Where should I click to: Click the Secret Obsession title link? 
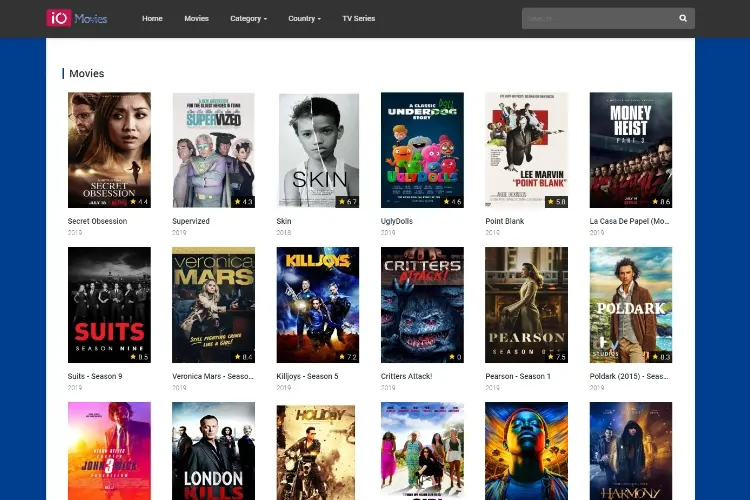(97, 221)
